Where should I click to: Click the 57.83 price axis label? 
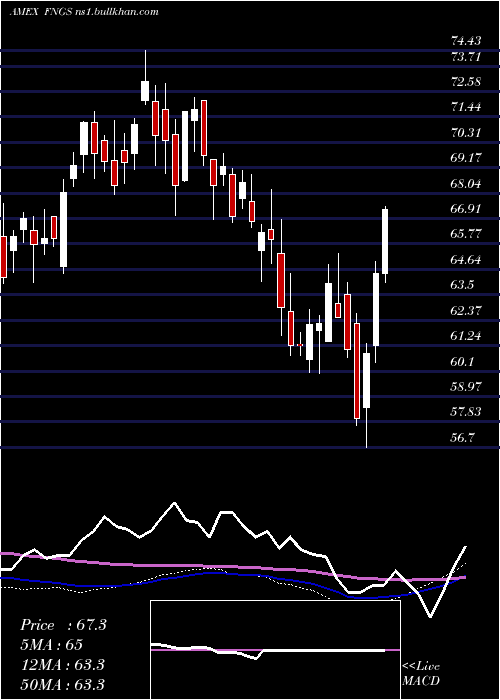tap(466, 412)
